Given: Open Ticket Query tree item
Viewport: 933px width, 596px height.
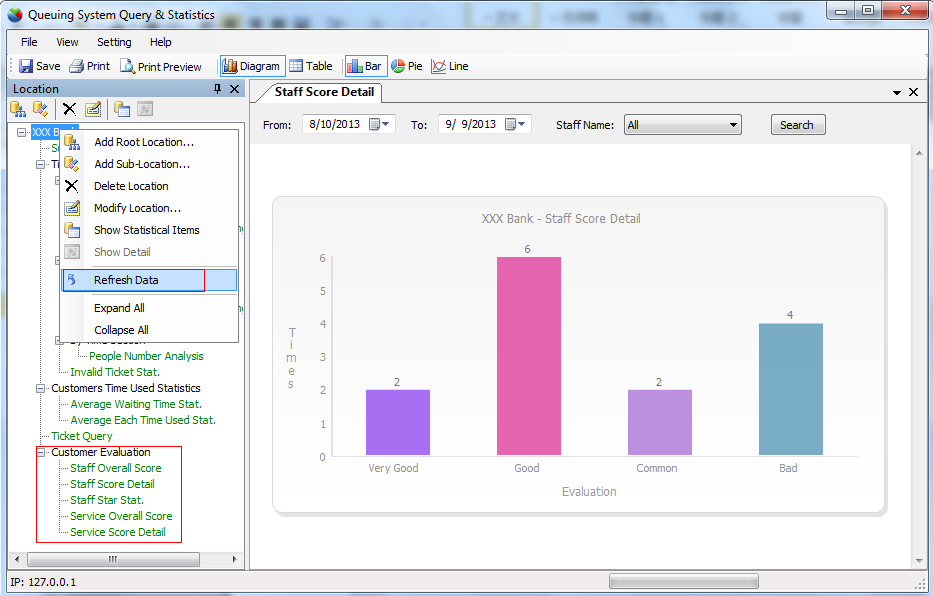Looking at the screenshot, I should [82, 436].
